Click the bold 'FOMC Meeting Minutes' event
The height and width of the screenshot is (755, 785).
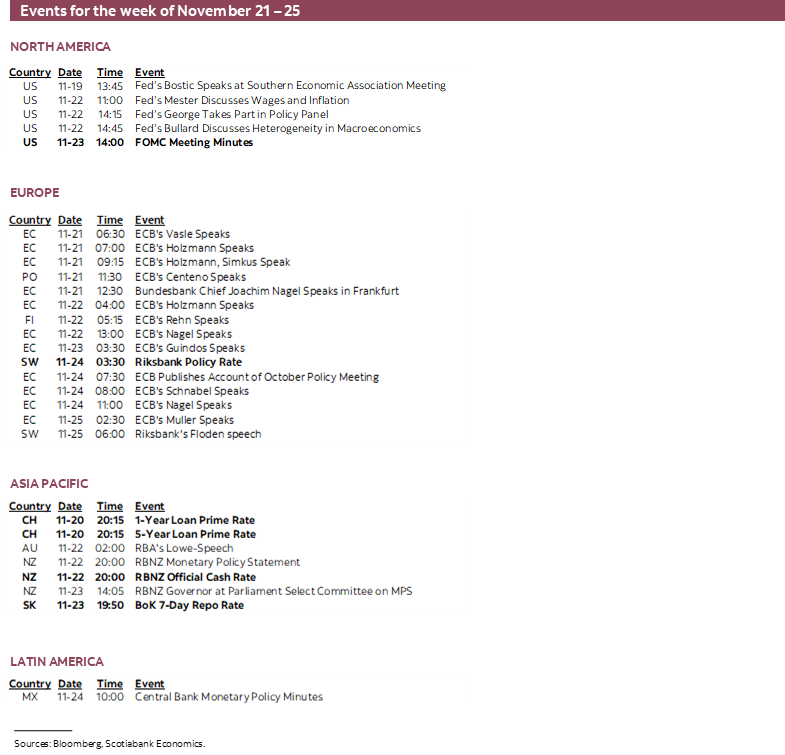click(x=194, y=142)
